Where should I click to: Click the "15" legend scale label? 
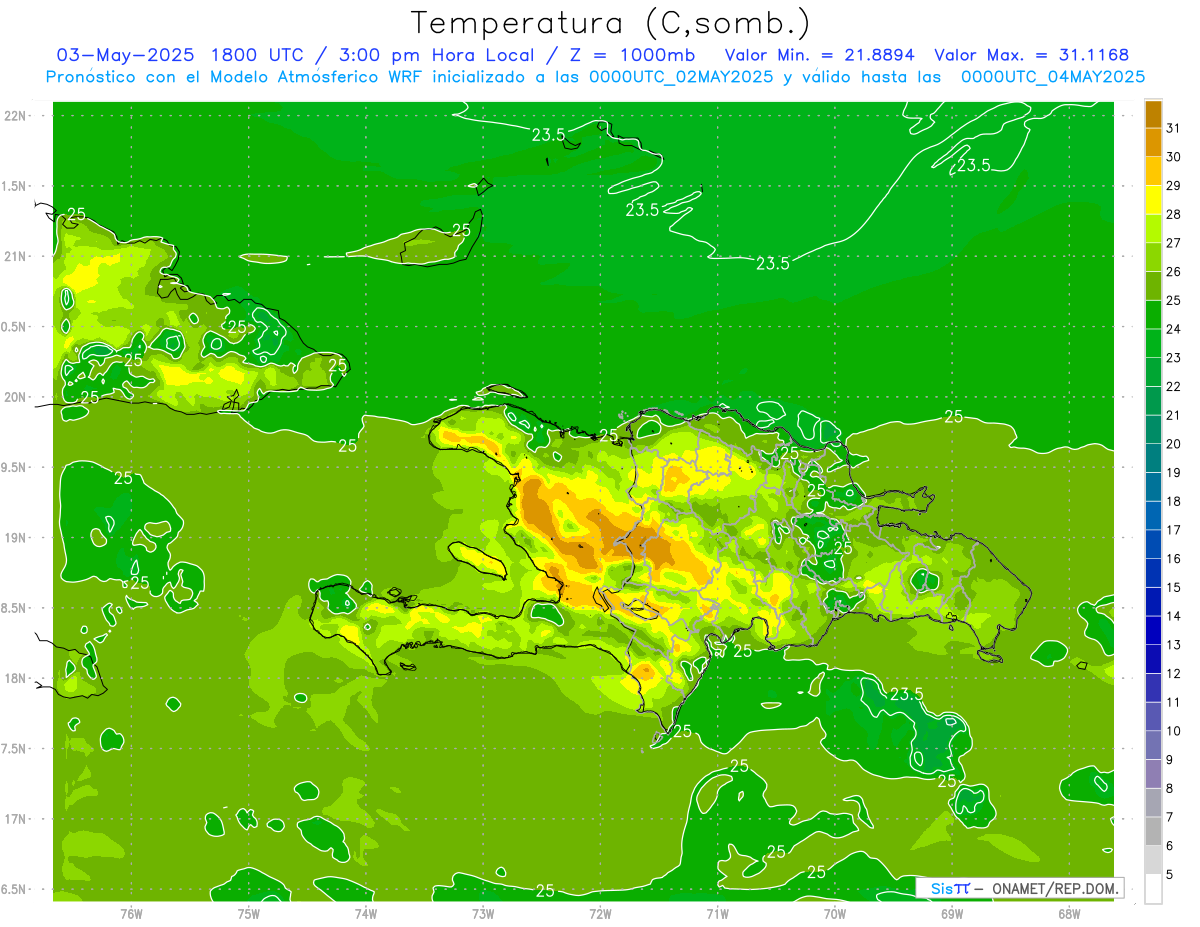[1174, 588]
